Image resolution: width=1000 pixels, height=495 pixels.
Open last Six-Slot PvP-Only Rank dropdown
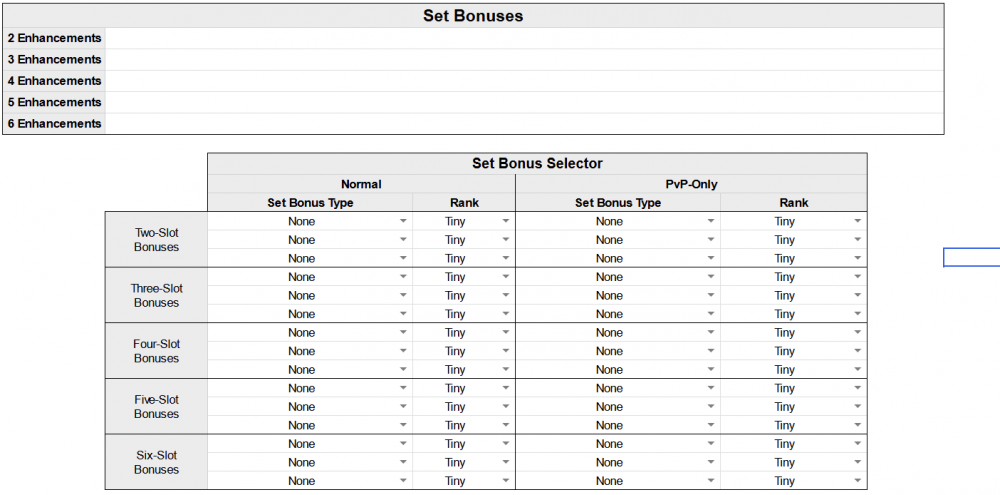click(858, 481)
